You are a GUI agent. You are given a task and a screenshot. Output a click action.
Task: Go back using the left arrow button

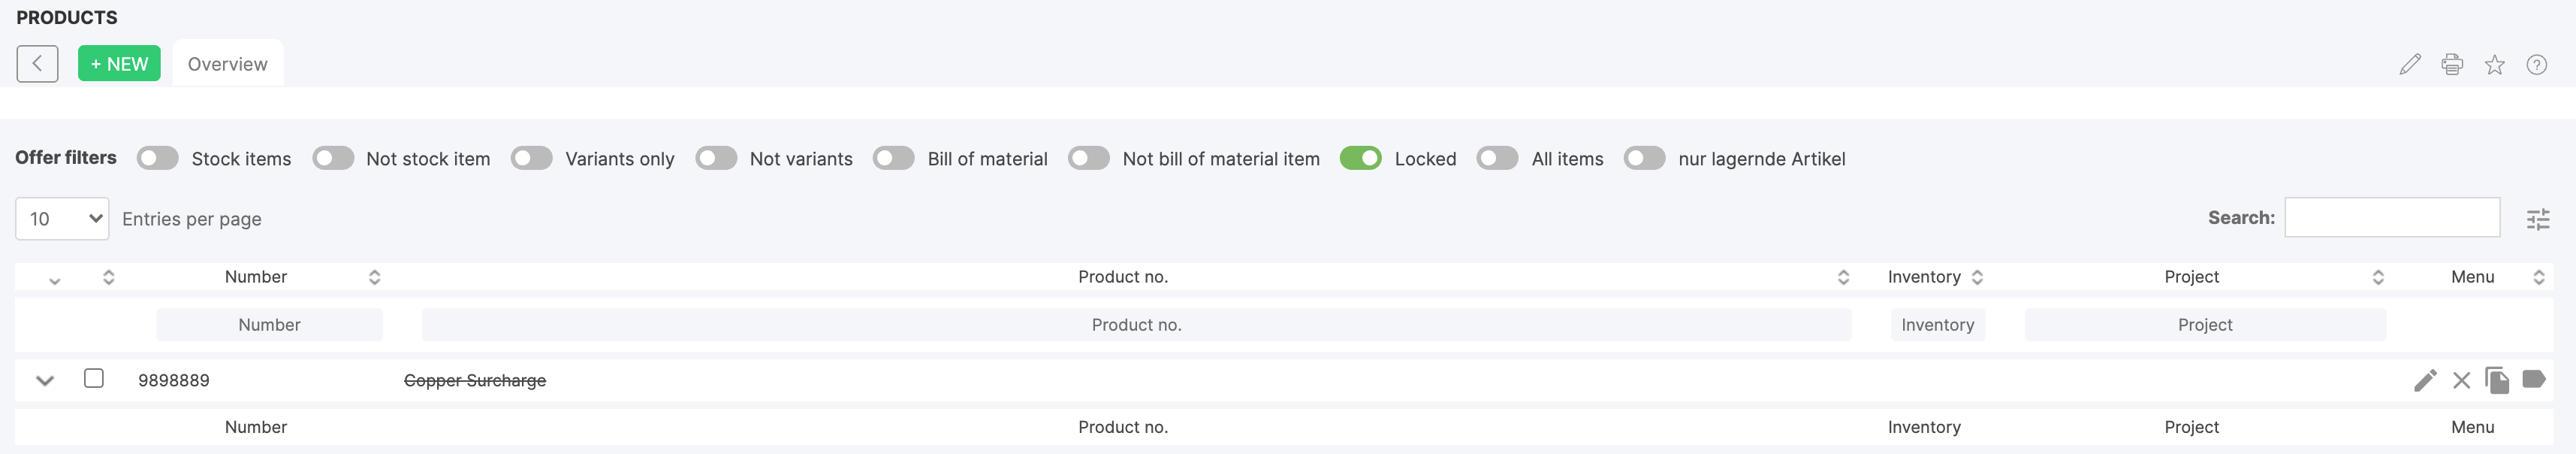tap(37, 64)
